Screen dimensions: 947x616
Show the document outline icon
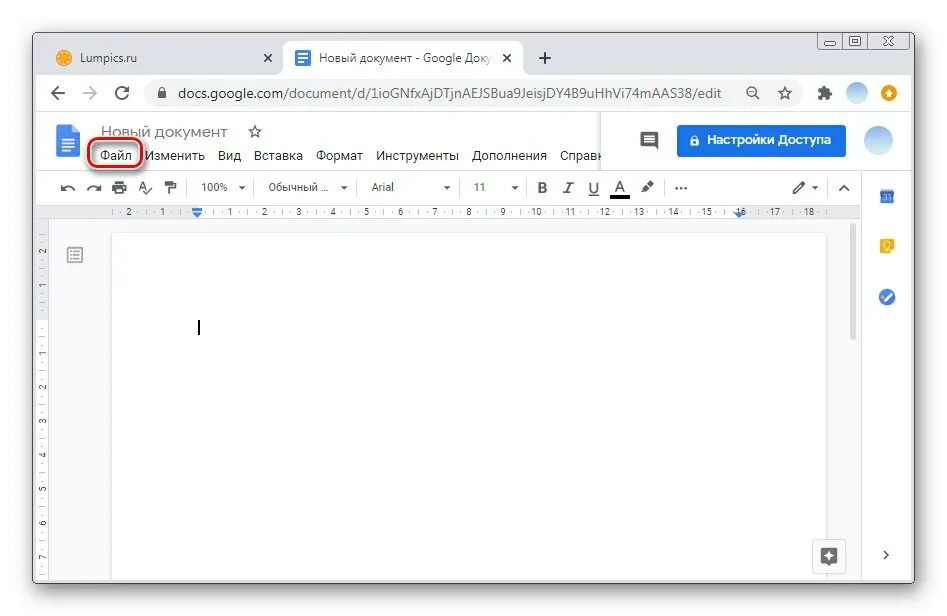[75, 255]
